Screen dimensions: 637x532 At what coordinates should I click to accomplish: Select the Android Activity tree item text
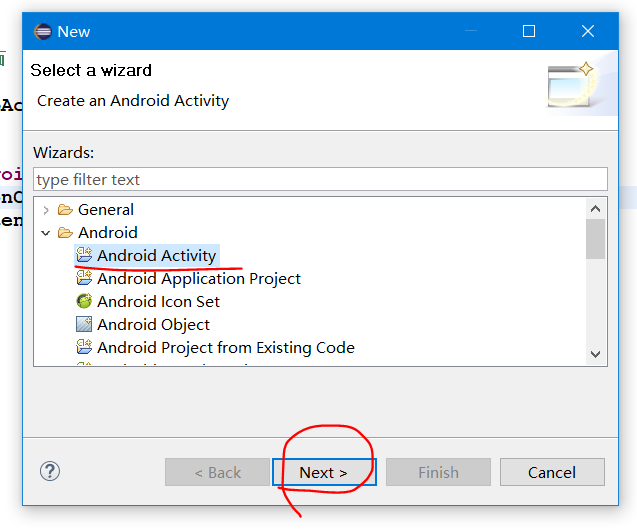coord(157,255)
